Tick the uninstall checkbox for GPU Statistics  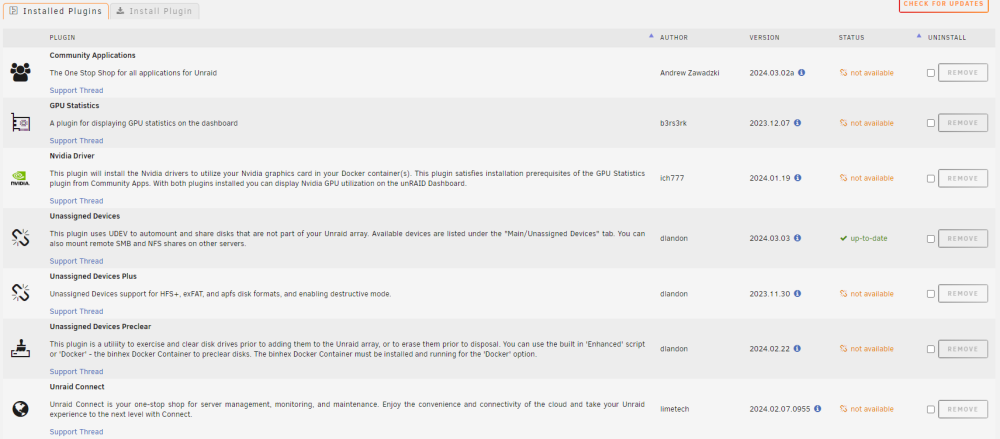coord(931,123)
